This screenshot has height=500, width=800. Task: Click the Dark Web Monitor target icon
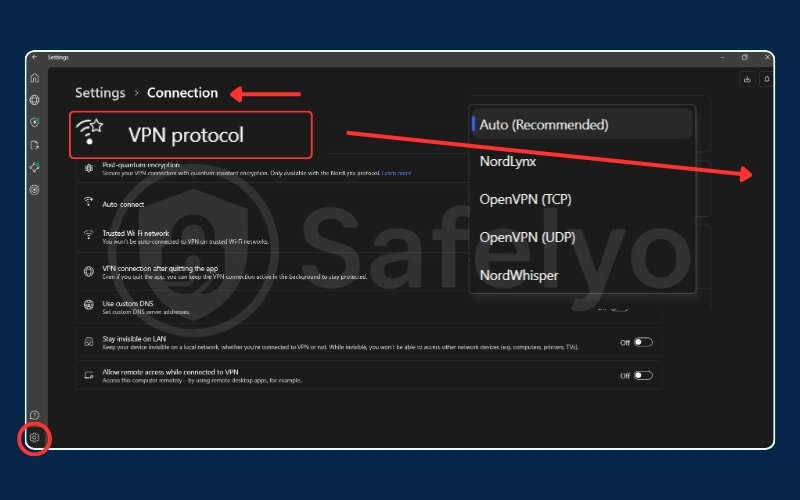35,189
